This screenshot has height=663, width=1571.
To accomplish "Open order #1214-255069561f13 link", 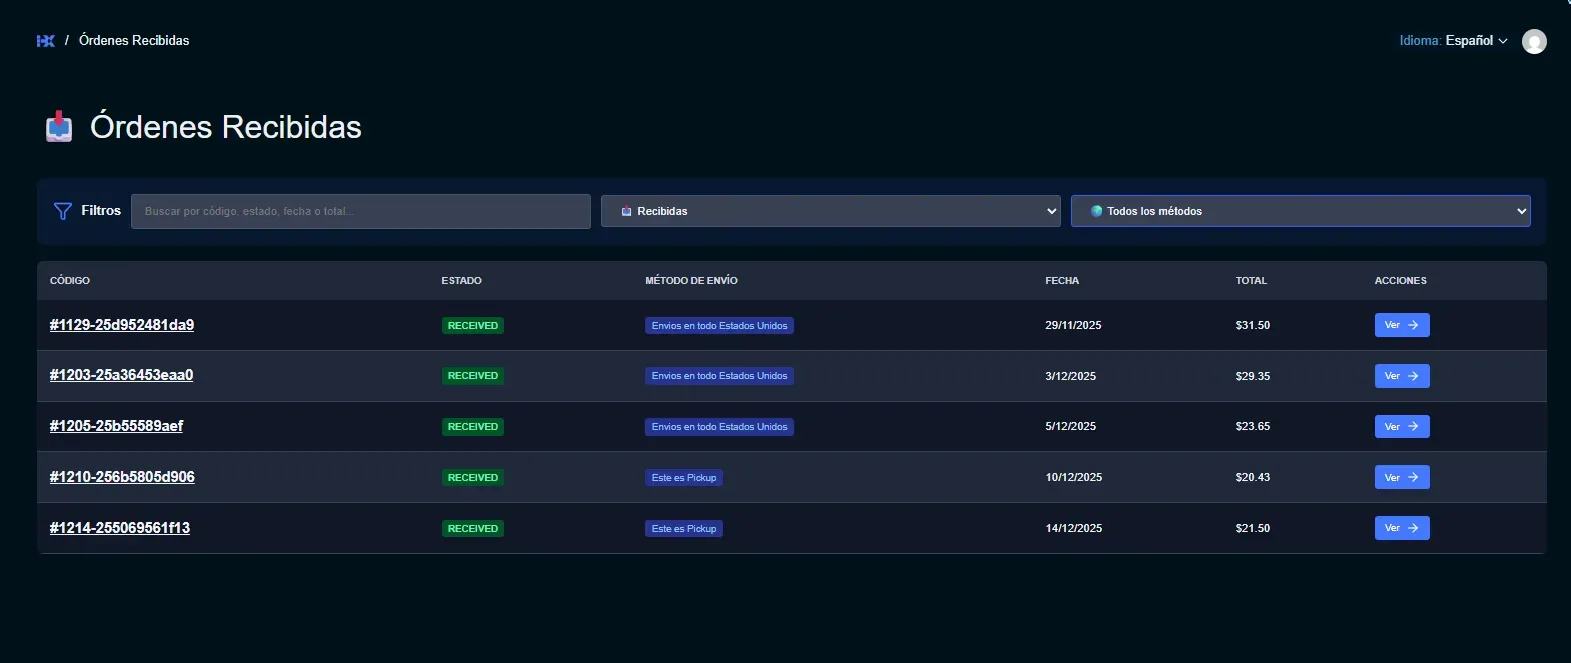I will [x=120, y=528].
